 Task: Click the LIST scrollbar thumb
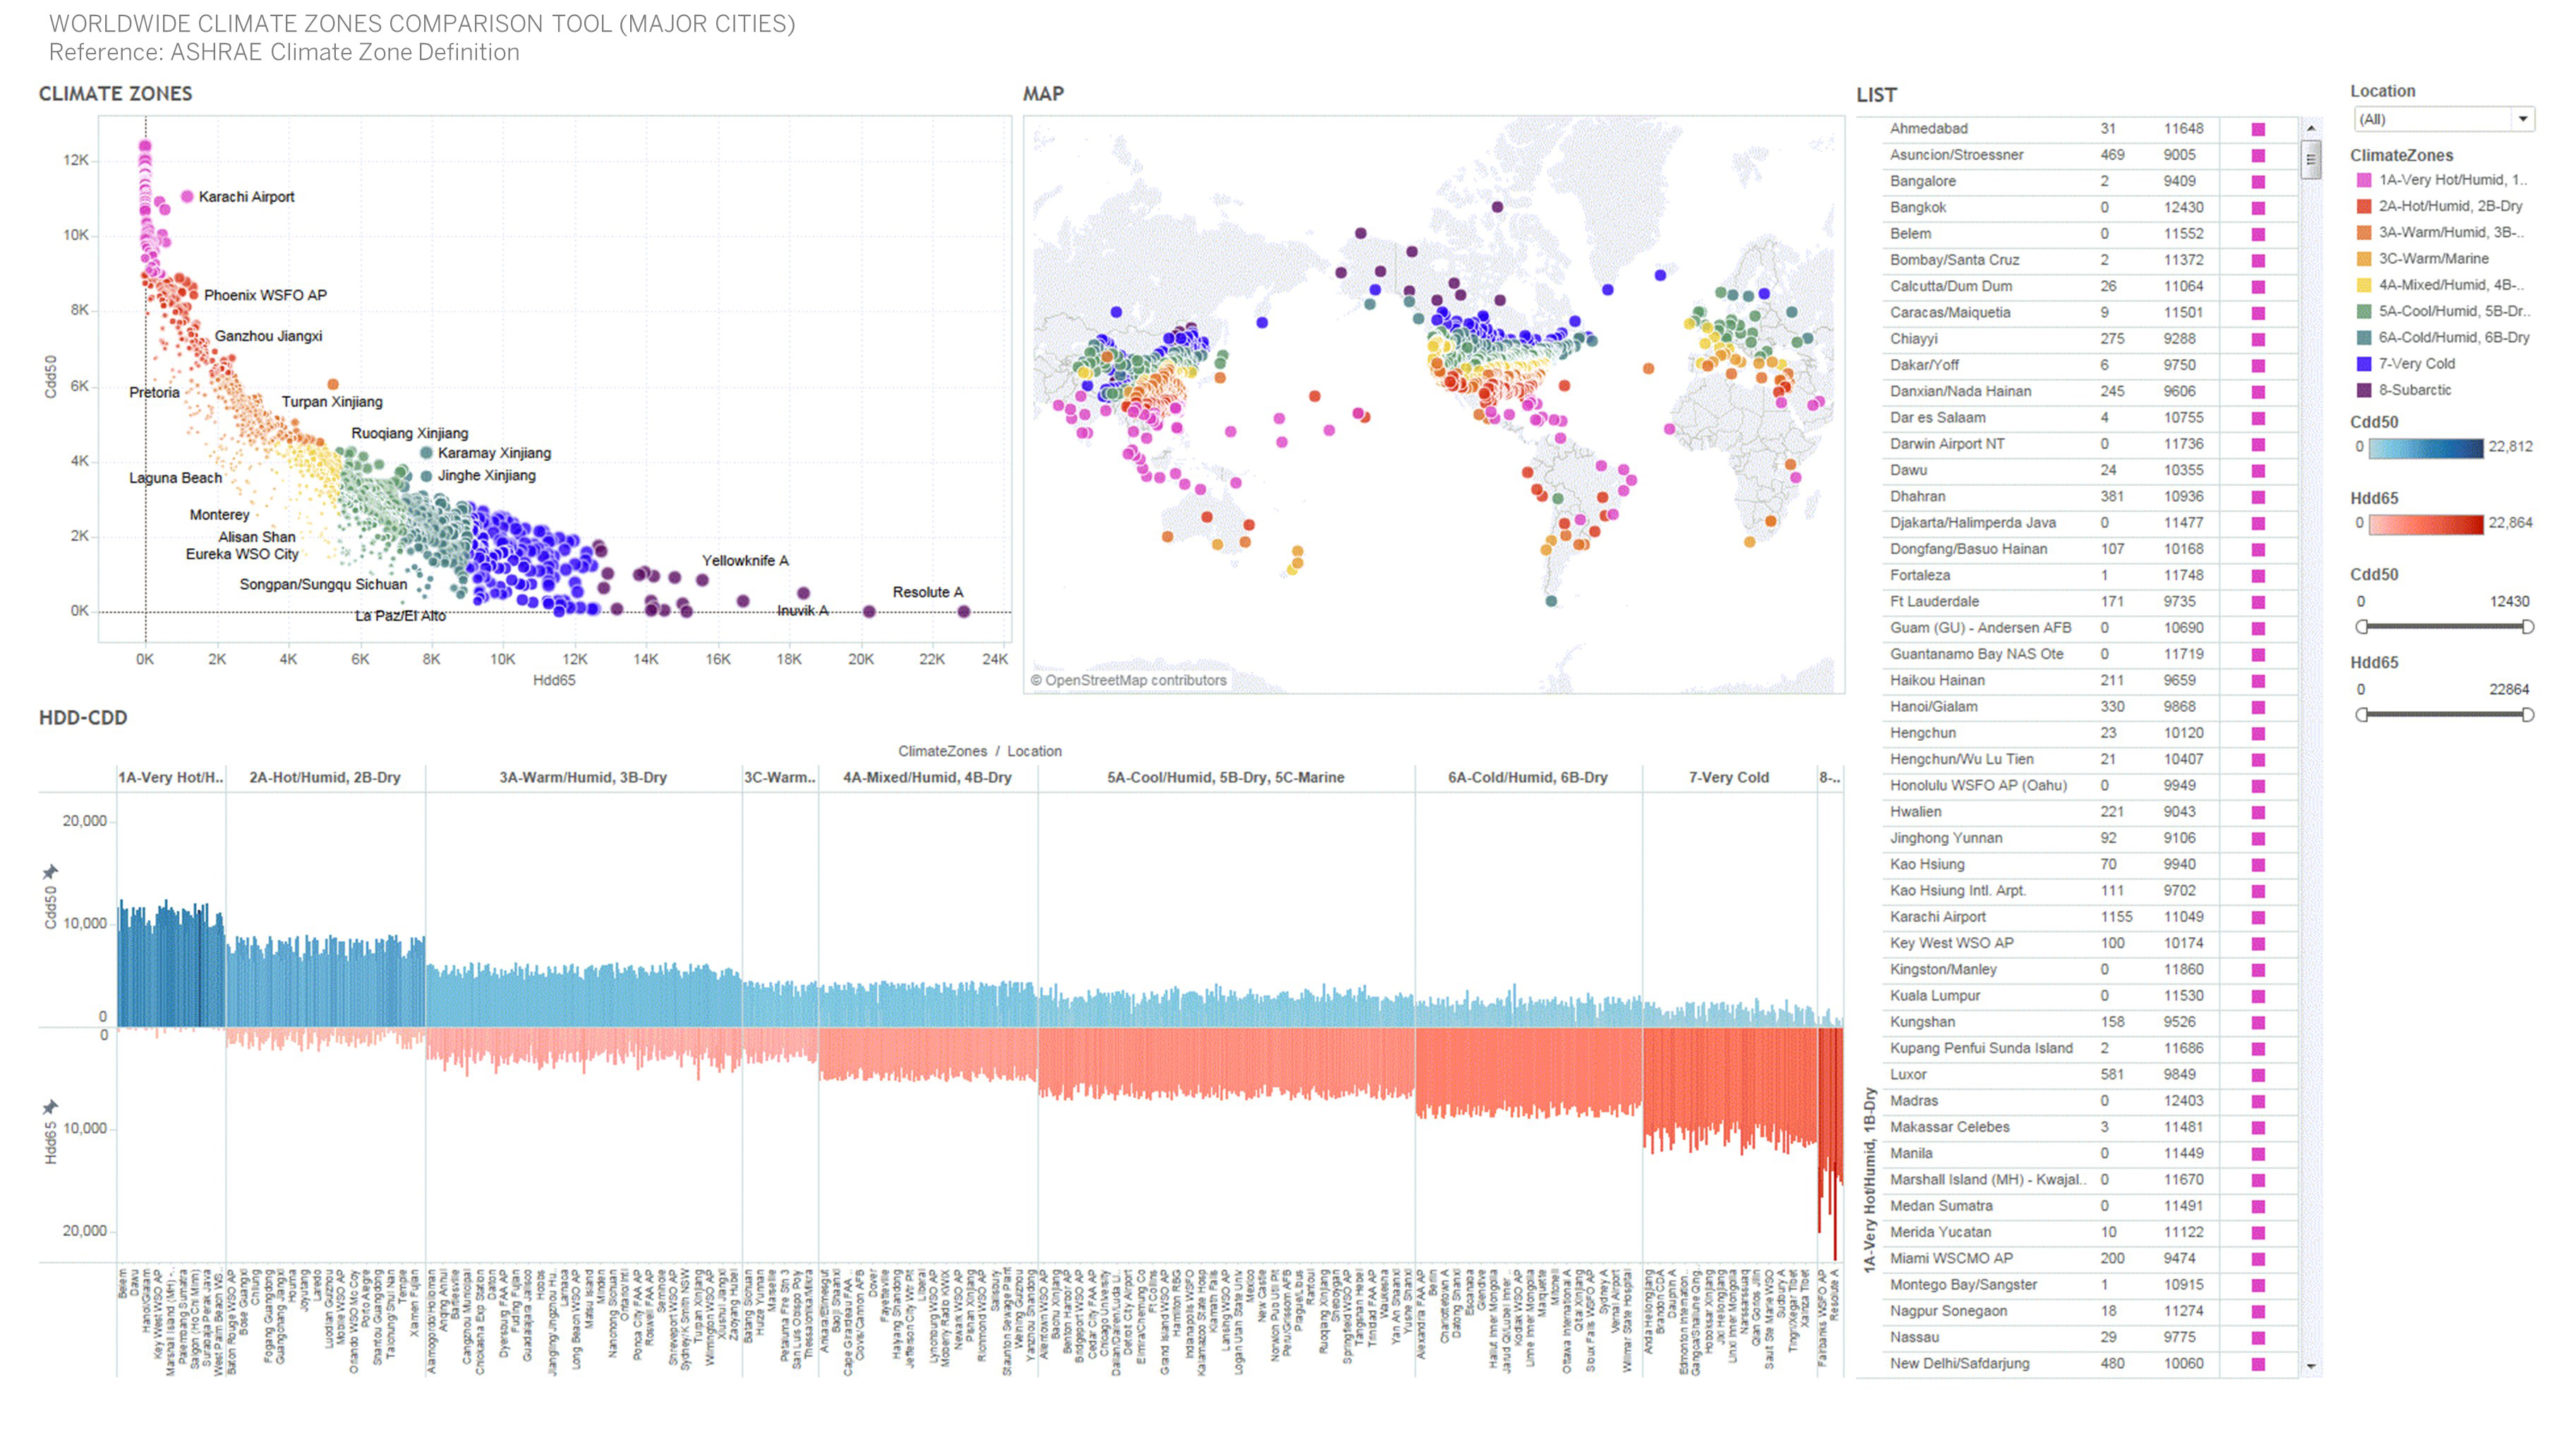pyautogui.click(x=2311, y=159)
